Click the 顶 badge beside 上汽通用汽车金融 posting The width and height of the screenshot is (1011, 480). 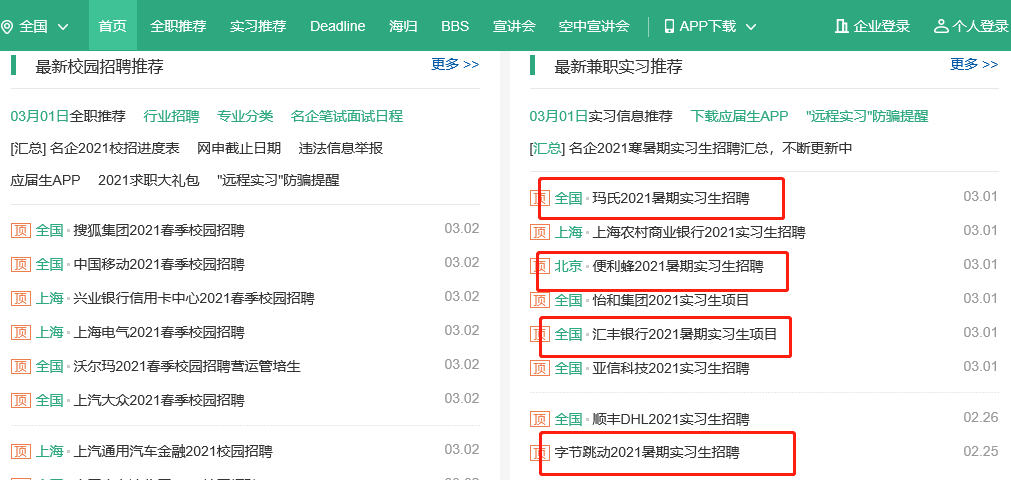tap(21, 451)
